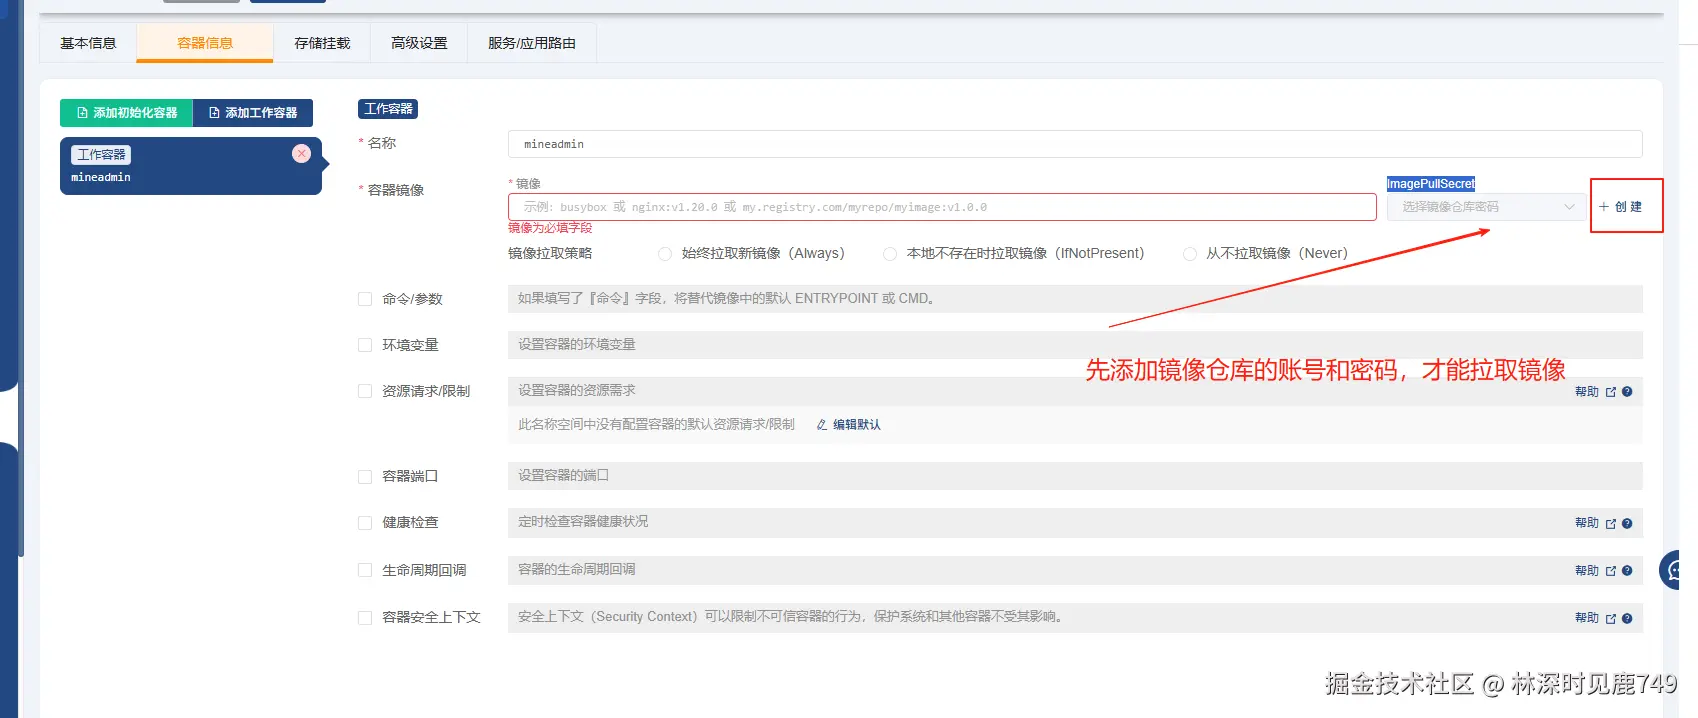1698x718 pixels.
Task: Enable the 命令/参数 checkbox
Action: [365, 299]
